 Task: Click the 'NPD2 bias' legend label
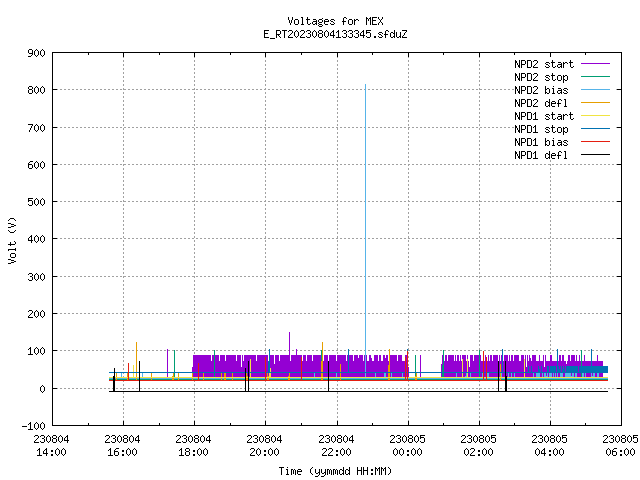coord(541,90)
